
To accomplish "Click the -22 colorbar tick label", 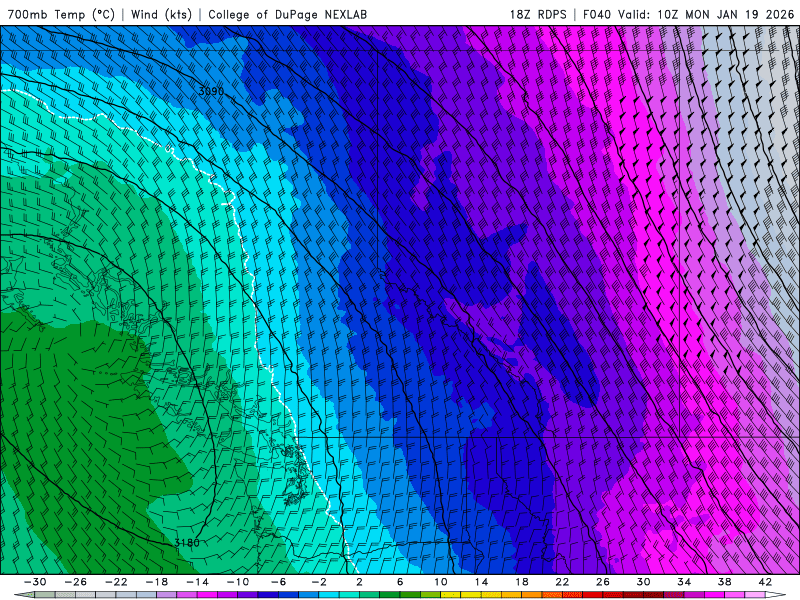I will [116, 582].
